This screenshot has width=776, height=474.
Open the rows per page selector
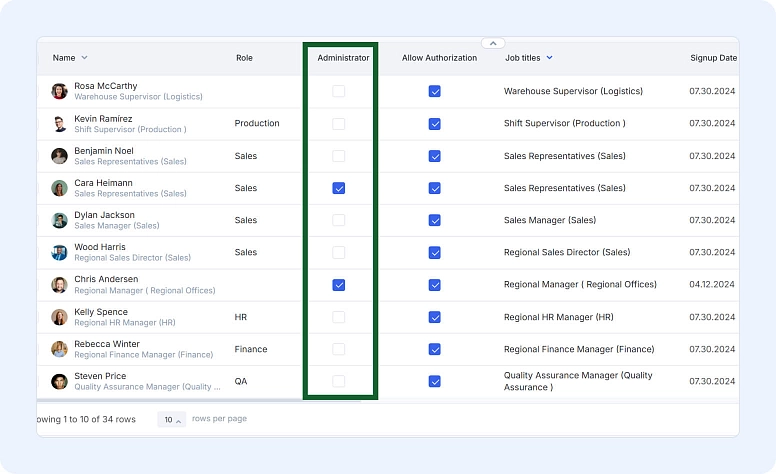pyautogui.click(x=173, y=420)
